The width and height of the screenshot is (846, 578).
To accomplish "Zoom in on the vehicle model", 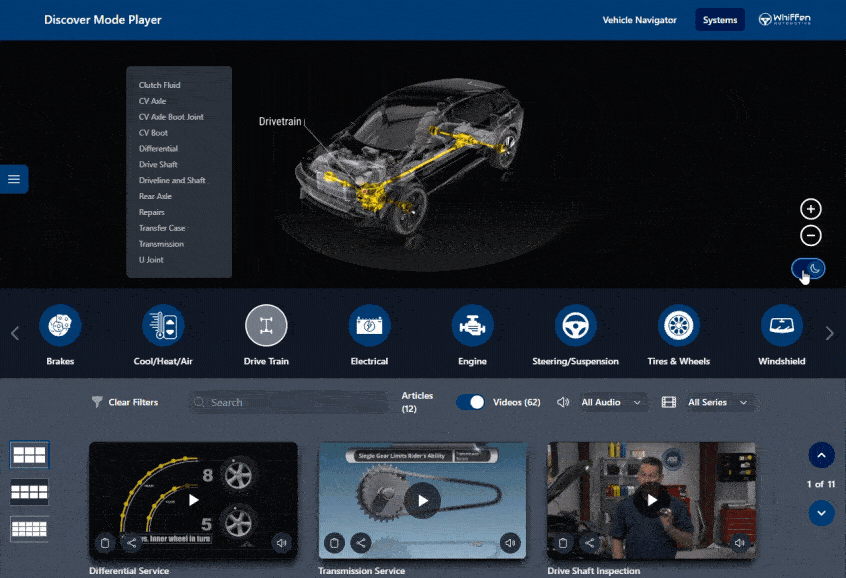I will point(811,209).
